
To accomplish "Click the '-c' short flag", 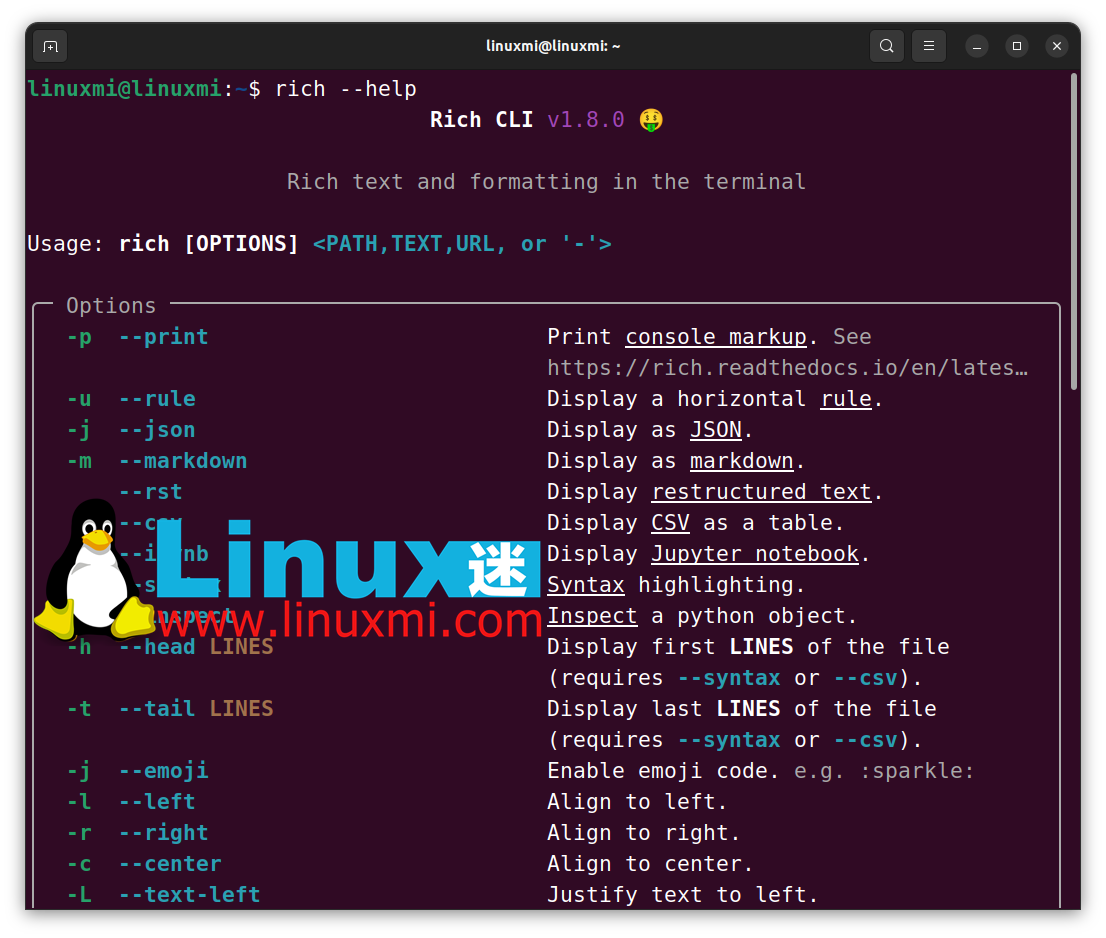I will 79,864.
